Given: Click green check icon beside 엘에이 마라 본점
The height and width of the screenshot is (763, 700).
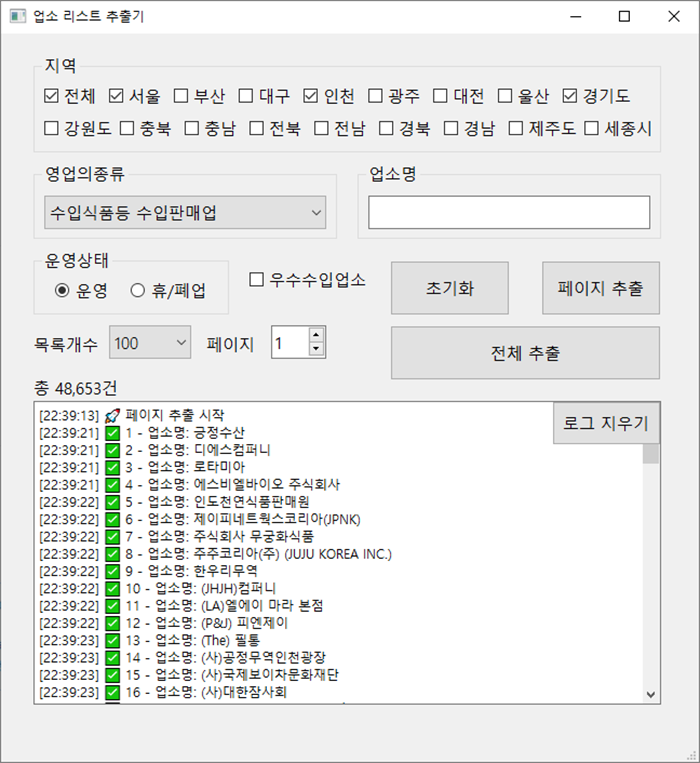Looking at the screenshot, I should click(x=112, y=606).
